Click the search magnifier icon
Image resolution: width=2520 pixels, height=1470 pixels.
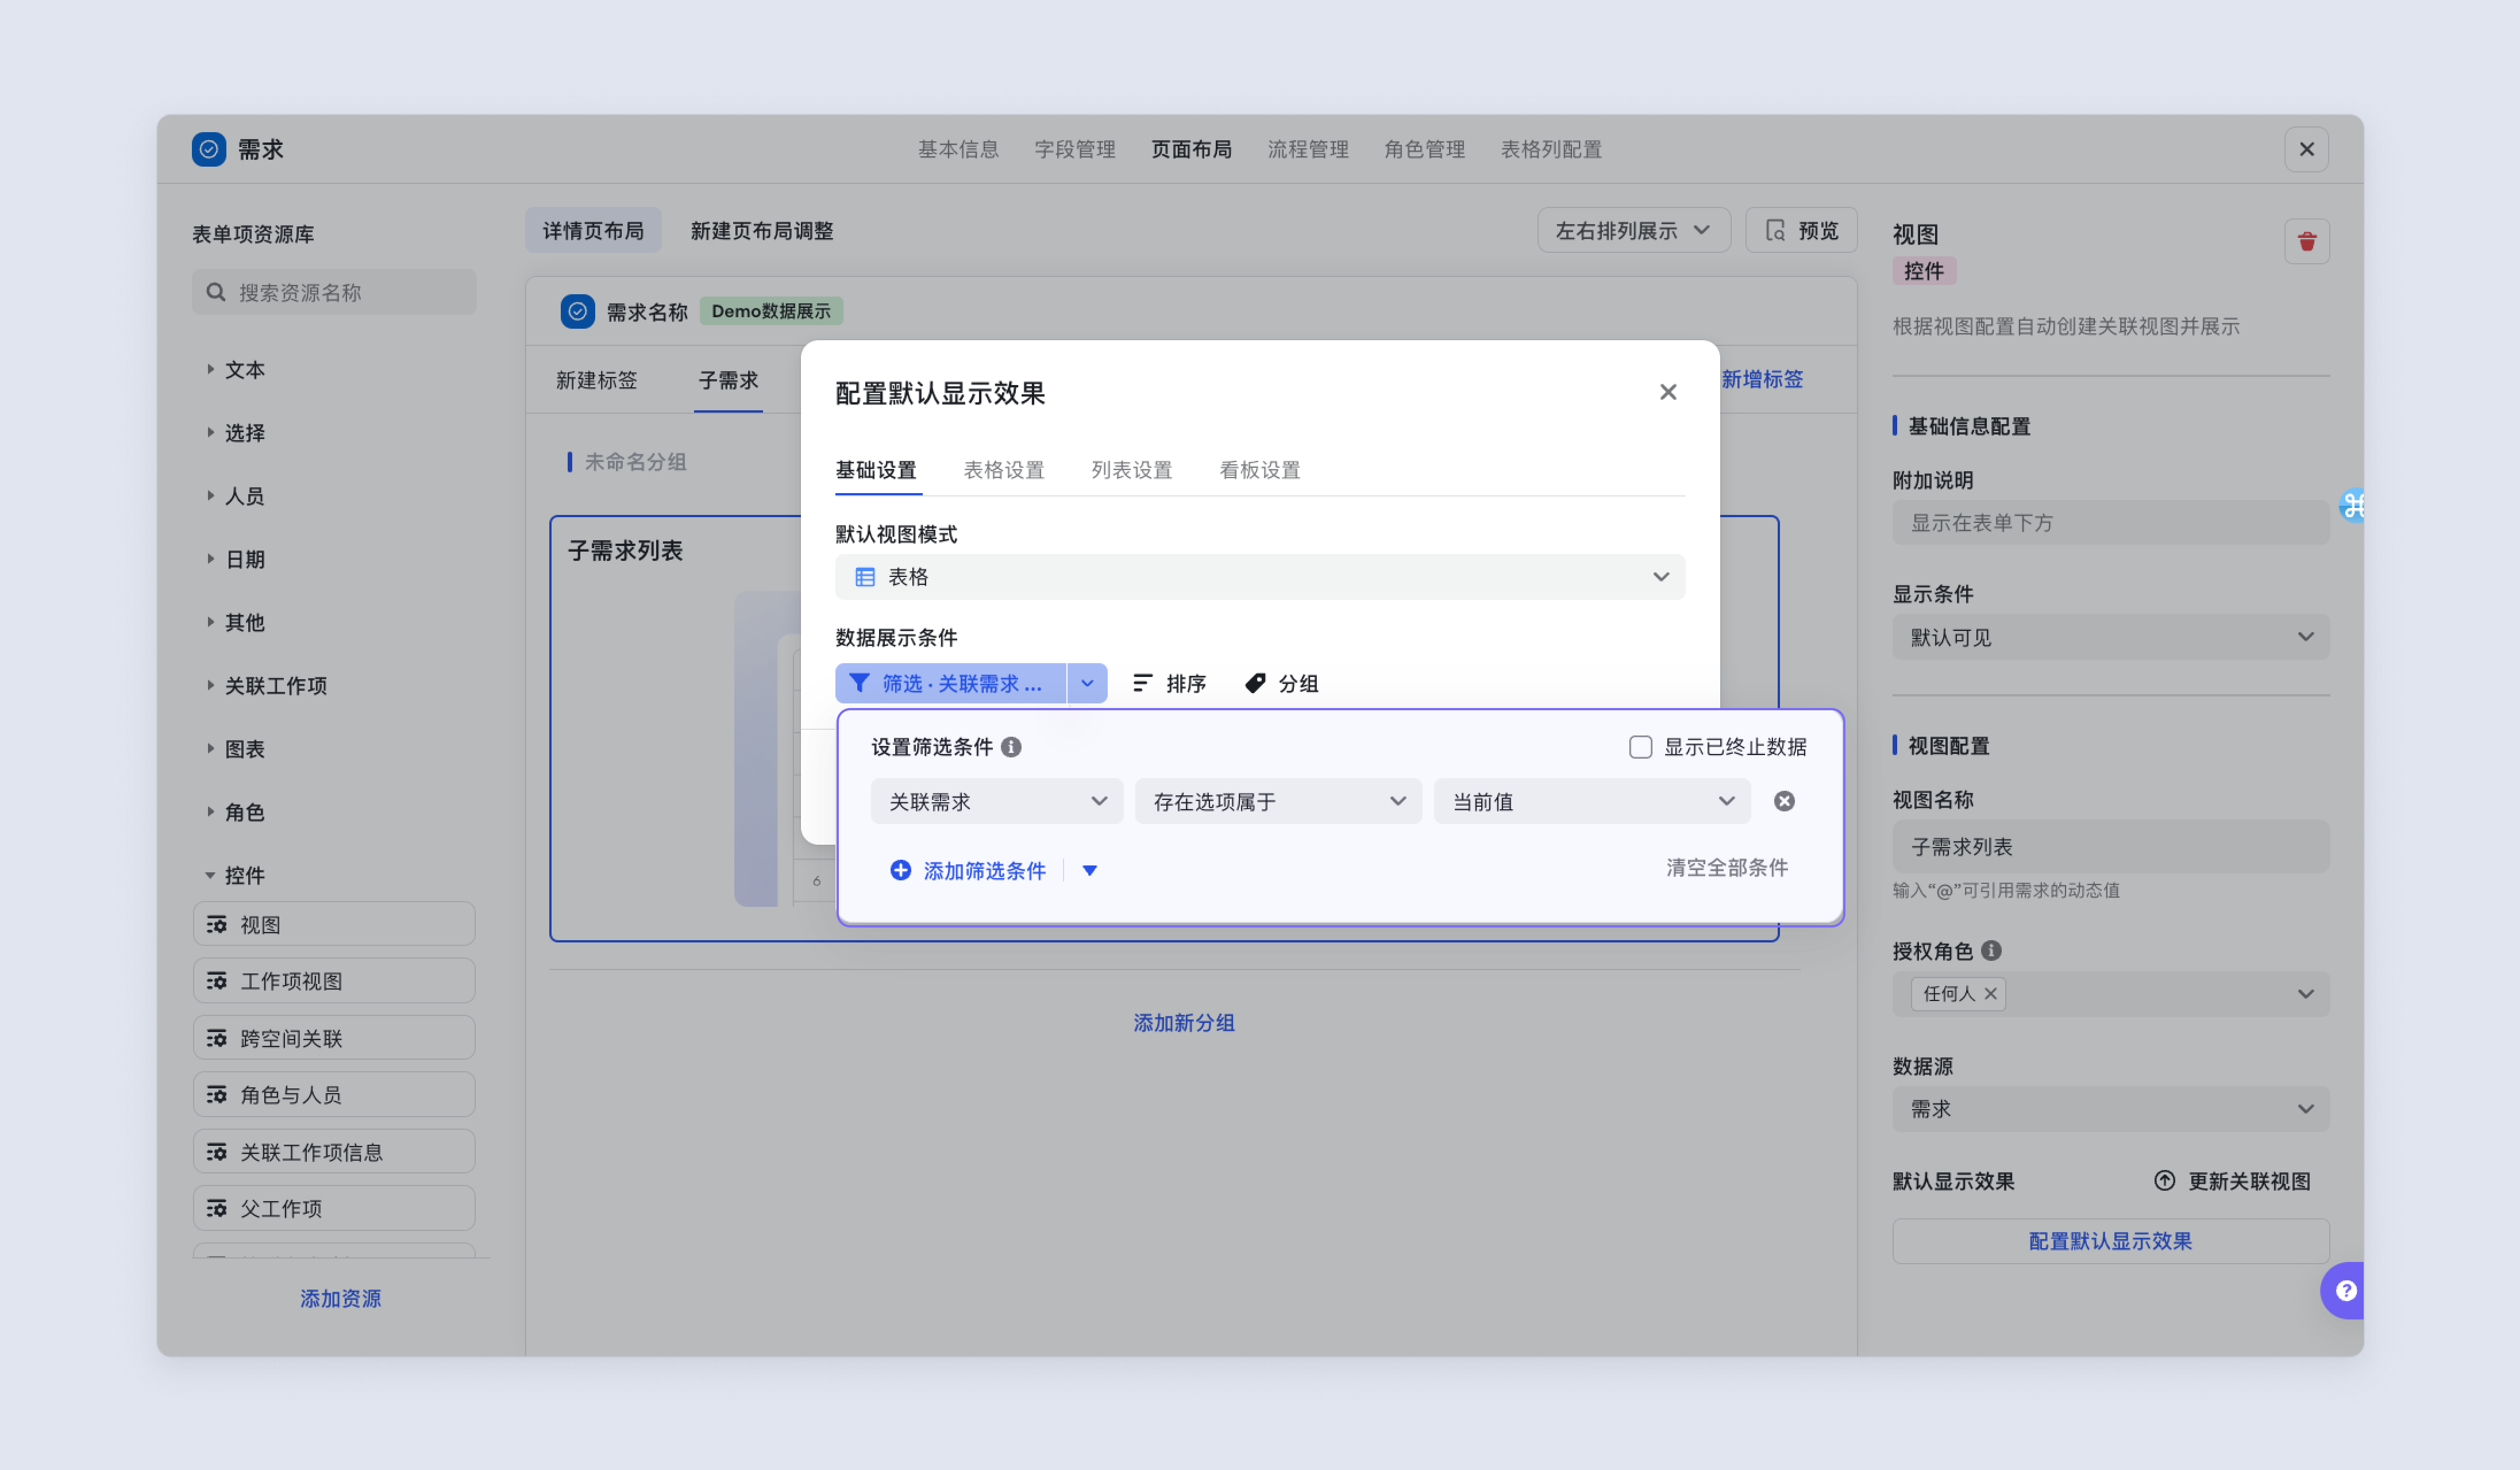coord(215,292)
